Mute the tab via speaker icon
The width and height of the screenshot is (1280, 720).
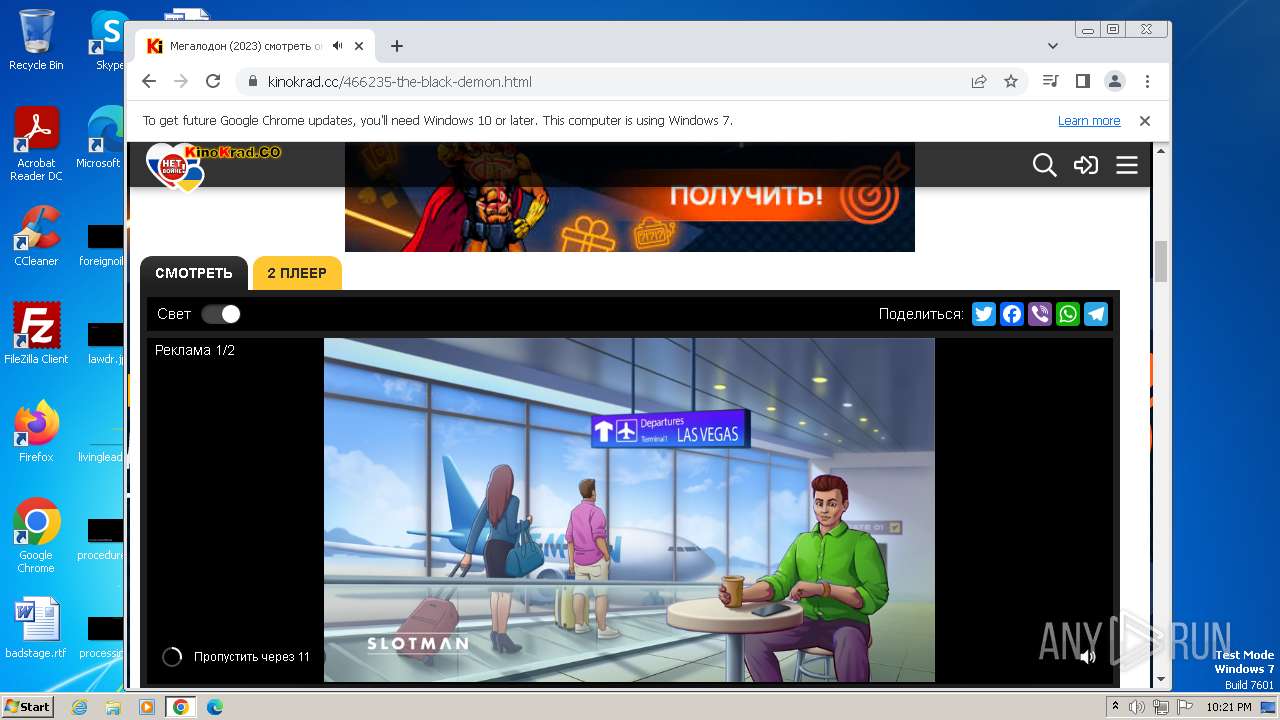click(x=338, y=46)
